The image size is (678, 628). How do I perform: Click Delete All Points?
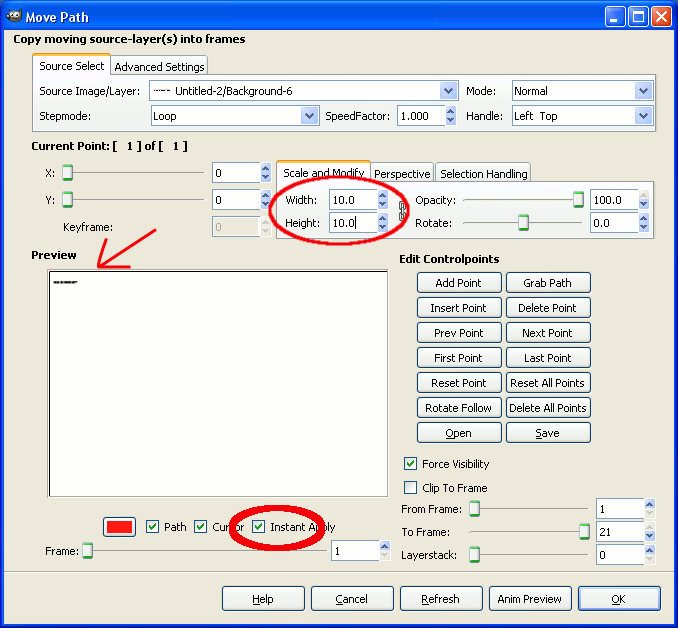(548, 408)
